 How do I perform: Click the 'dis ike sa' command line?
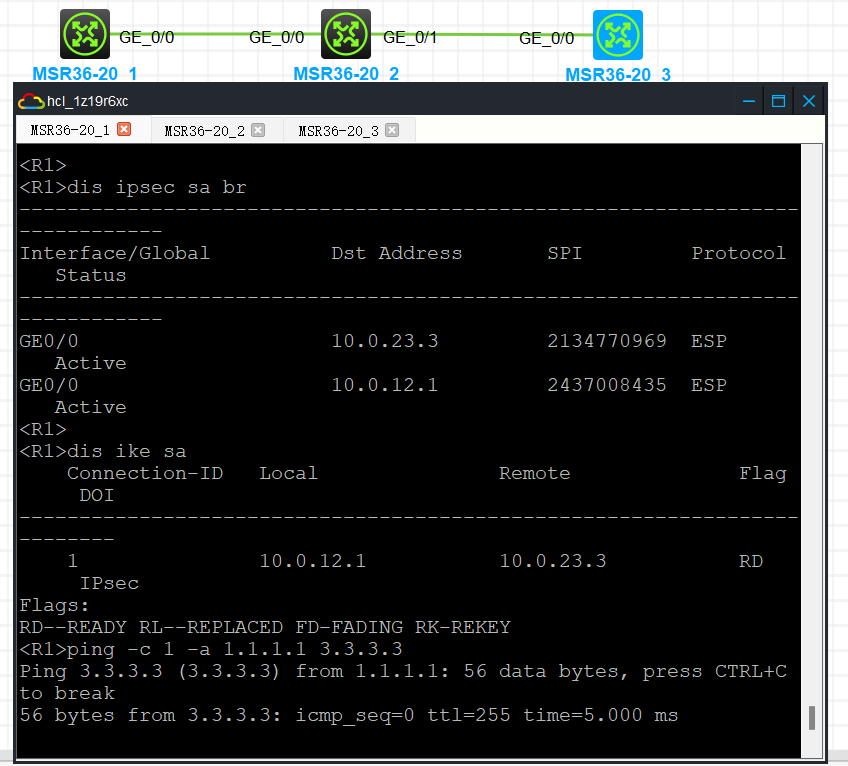click(x=103, y=451)
